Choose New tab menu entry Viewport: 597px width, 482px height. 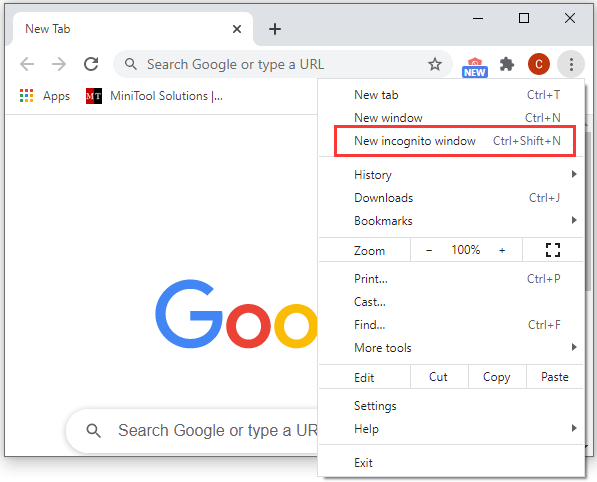[x=451, y=95]
